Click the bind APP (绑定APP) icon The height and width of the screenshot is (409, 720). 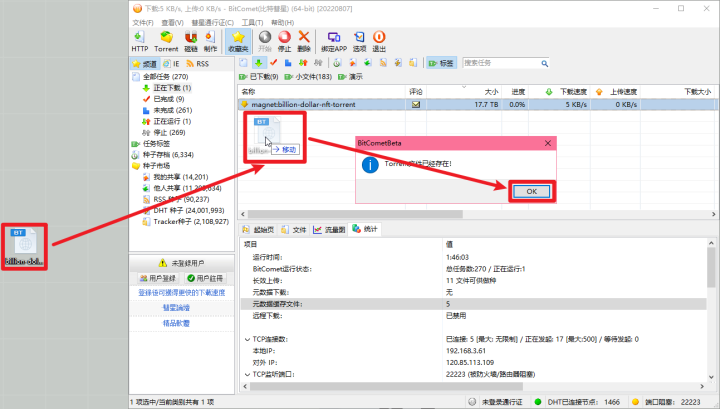coord(334,41)
